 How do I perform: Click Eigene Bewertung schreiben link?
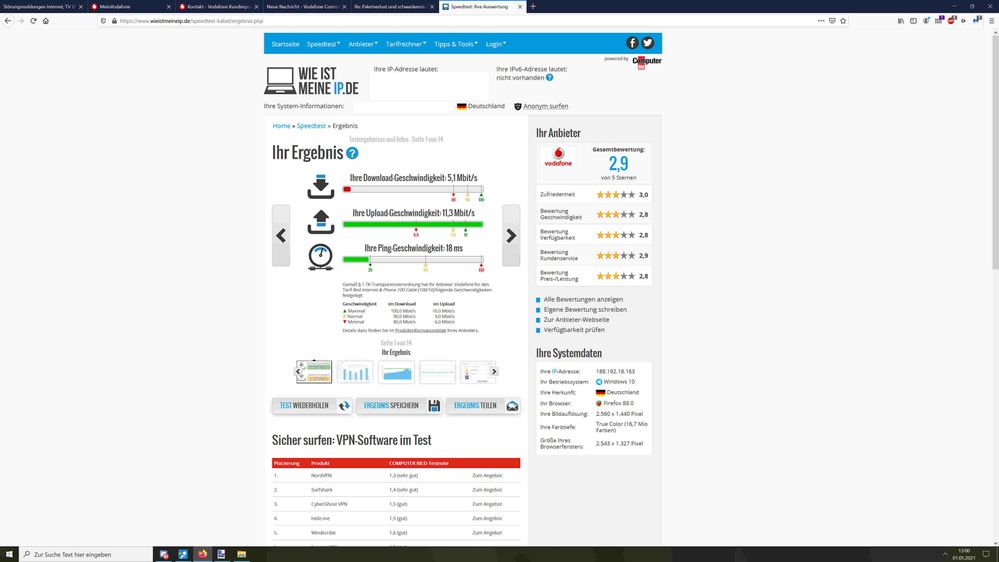pos(585,309)
